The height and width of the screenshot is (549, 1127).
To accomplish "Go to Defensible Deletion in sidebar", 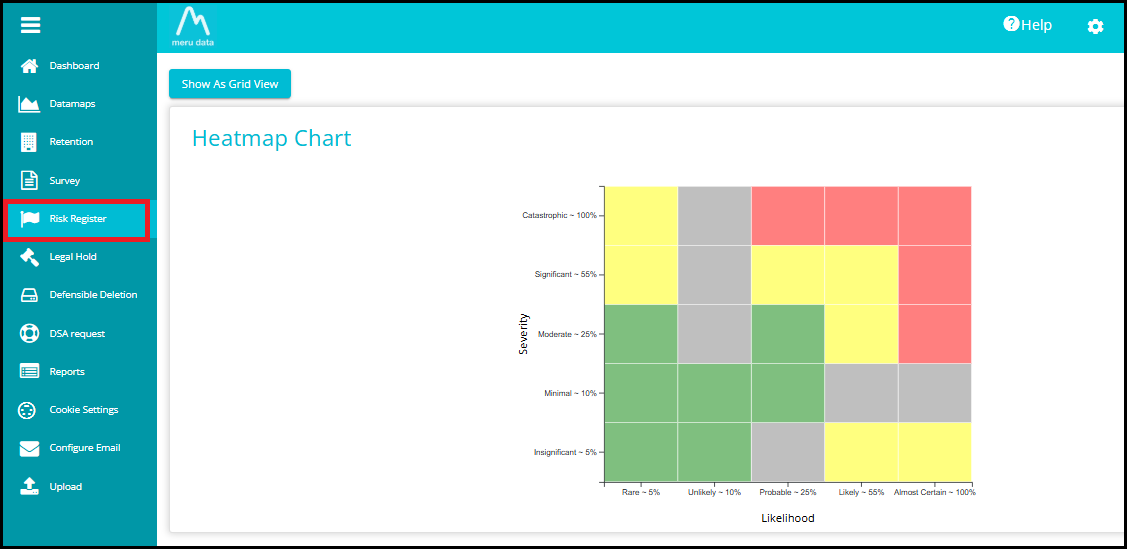I will (x=93, y=295).
